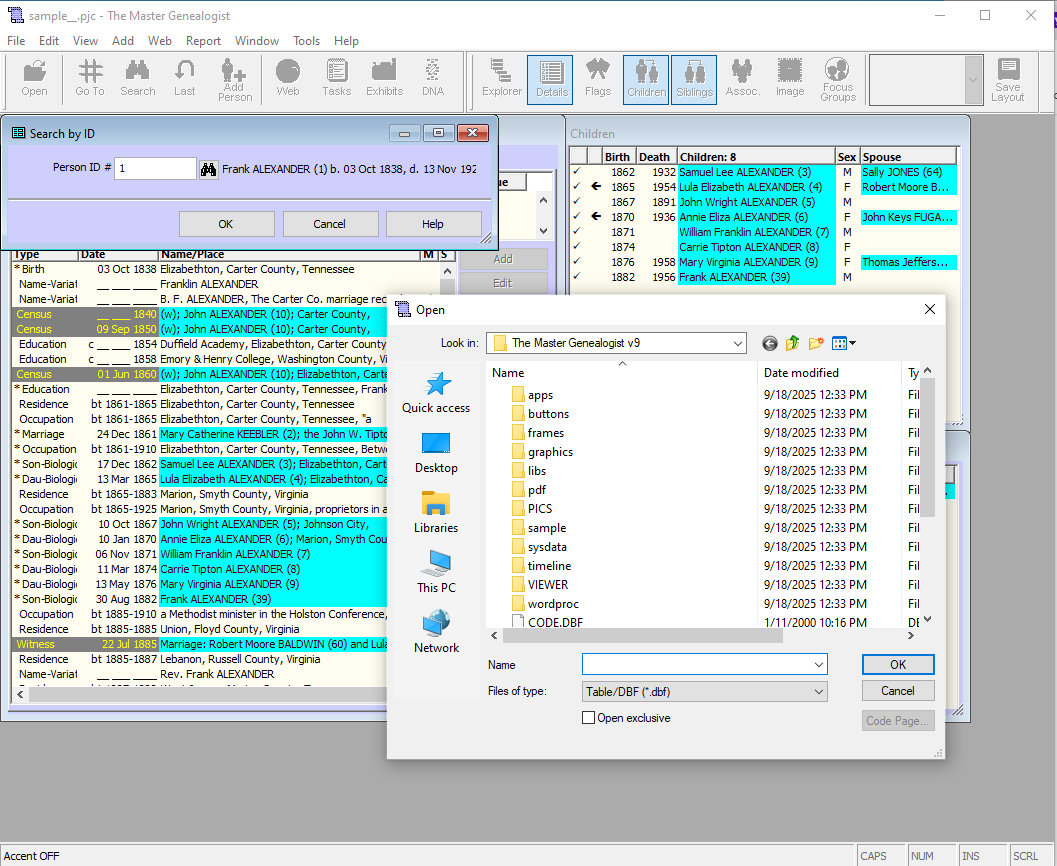Viewport: 1057px width, 866px height.
Task: Toggle the Siblings window button
Action: (694, 78)
